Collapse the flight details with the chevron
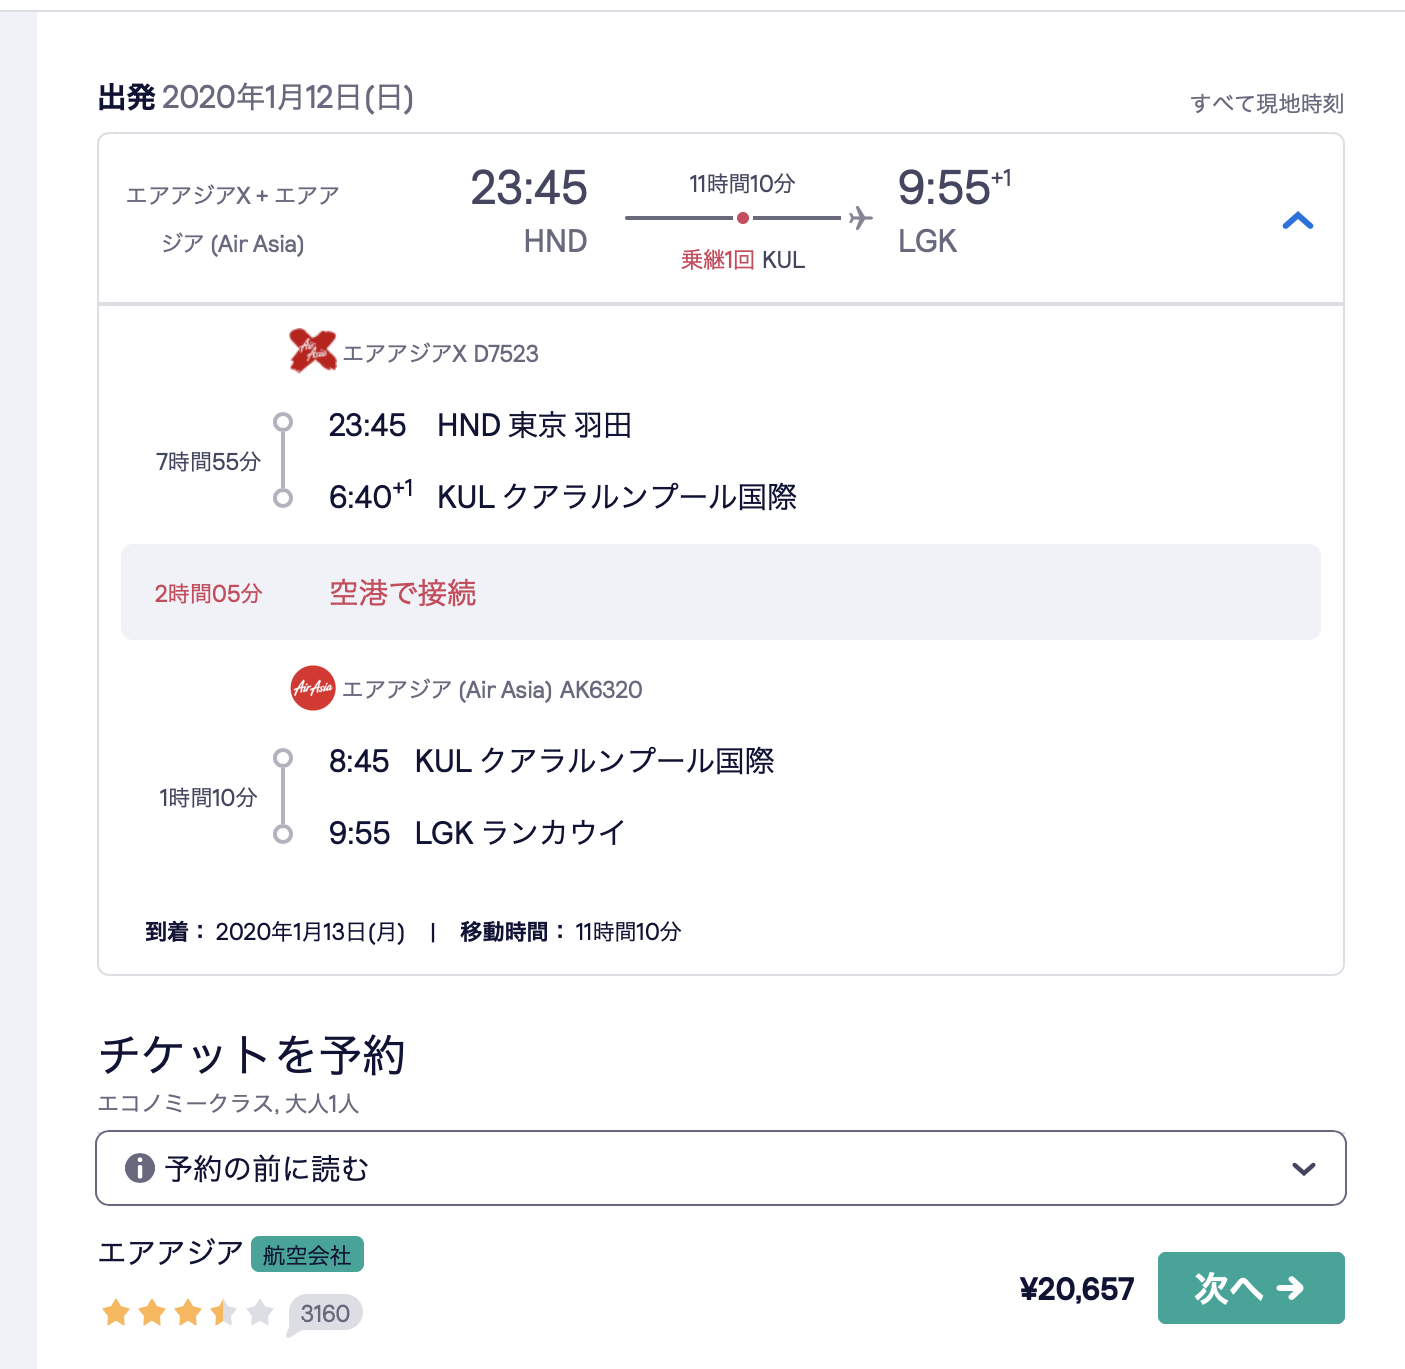 (1298, 221)
